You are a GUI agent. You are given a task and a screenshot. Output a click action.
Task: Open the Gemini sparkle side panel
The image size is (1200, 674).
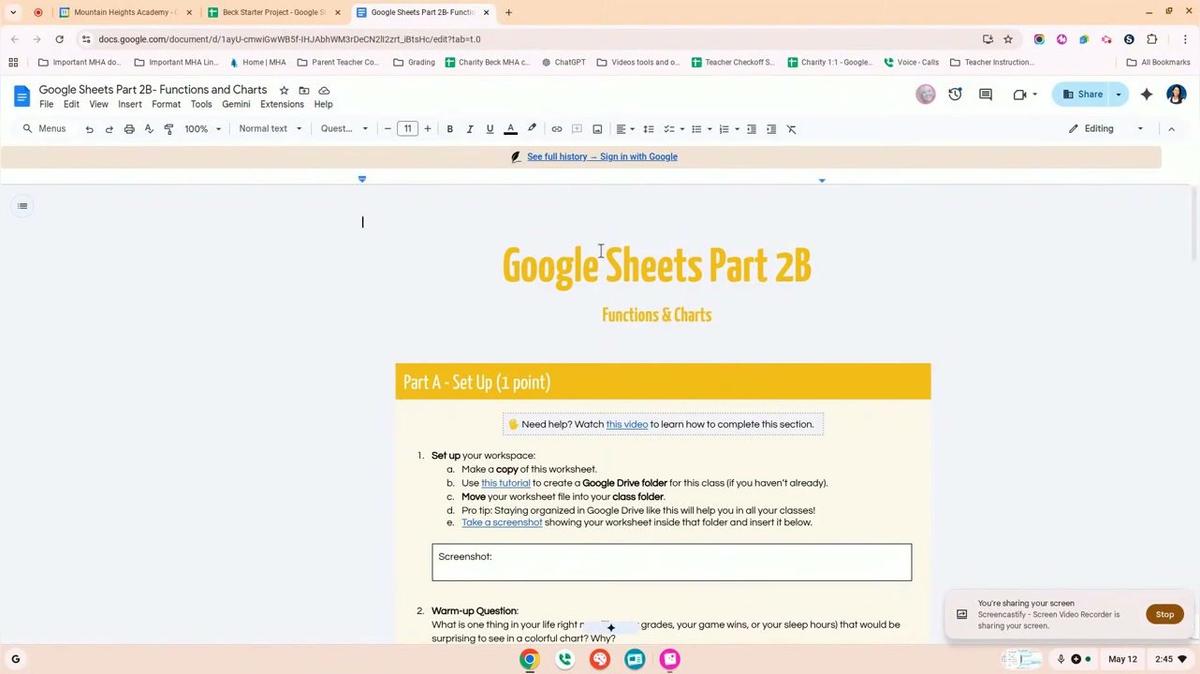tap(1146, 94)
